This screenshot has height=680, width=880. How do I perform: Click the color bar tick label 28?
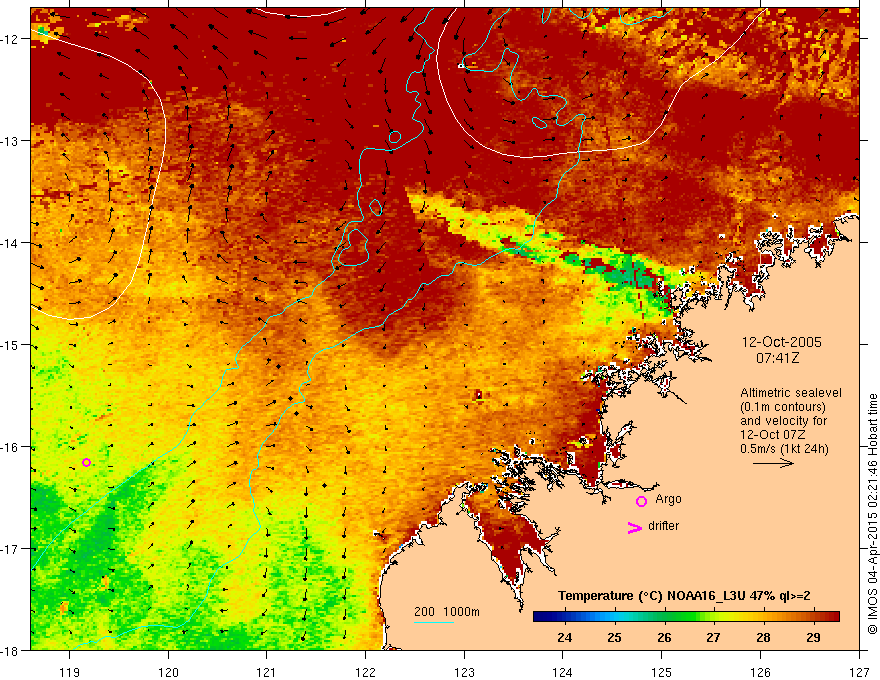(763, 638)
